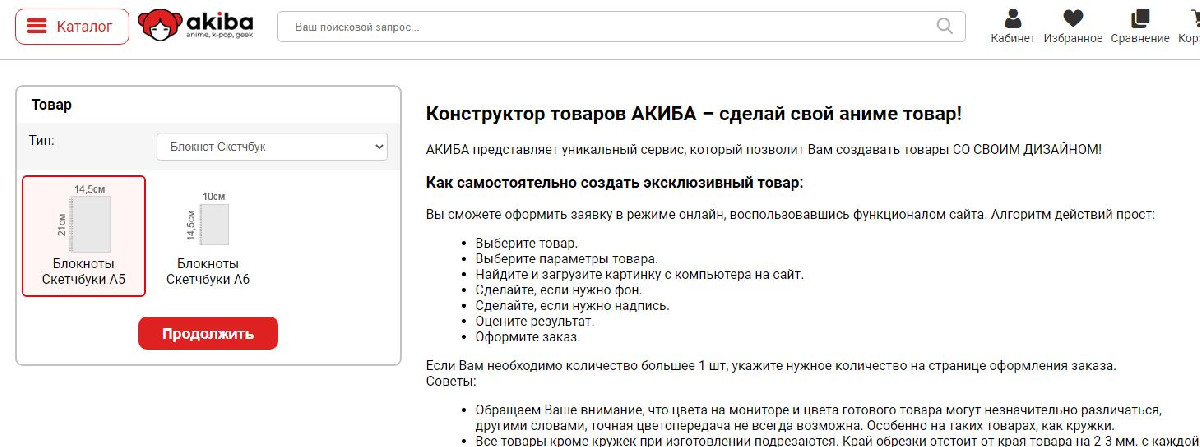
Task: Expand the Тип dropdown Блокнот Скетчбук
Action: tap(272, 147)
